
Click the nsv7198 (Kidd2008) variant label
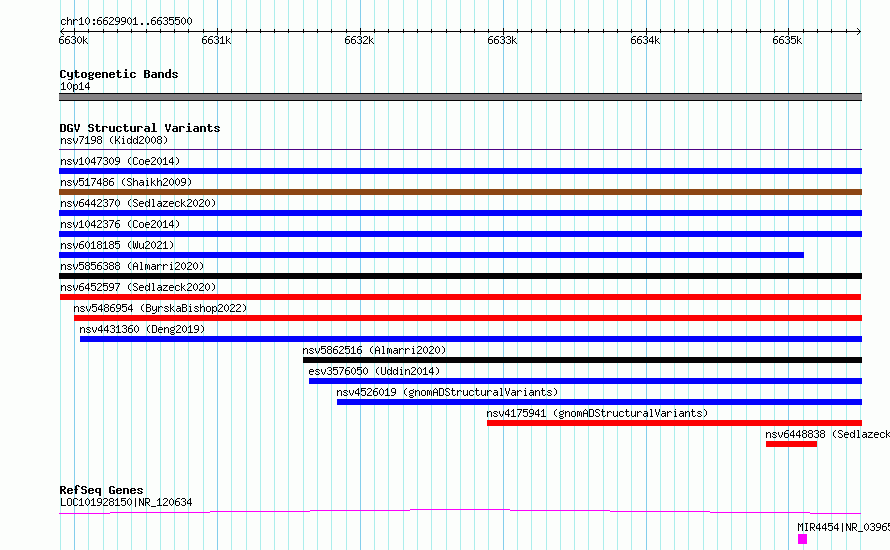tap(114, 140)
